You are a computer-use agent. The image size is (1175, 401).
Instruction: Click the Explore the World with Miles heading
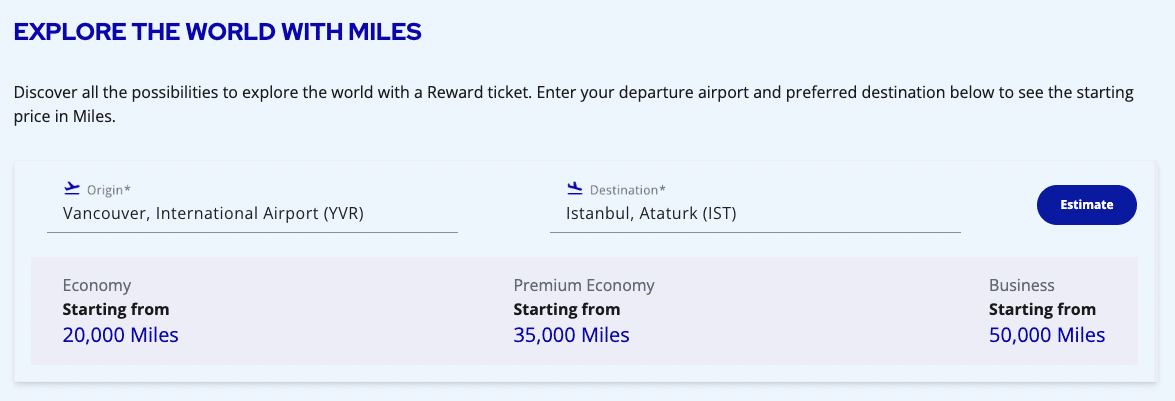pos(217,32)
